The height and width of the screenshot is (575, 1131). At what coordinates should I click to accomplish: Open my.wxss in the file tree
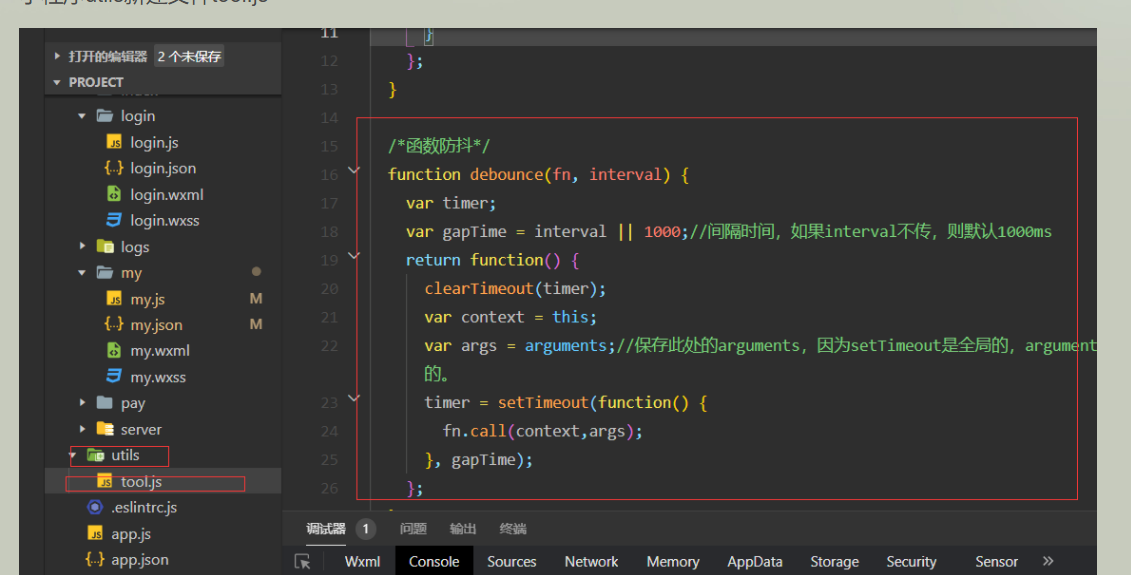pyautogui.click(x=158, y=377)
